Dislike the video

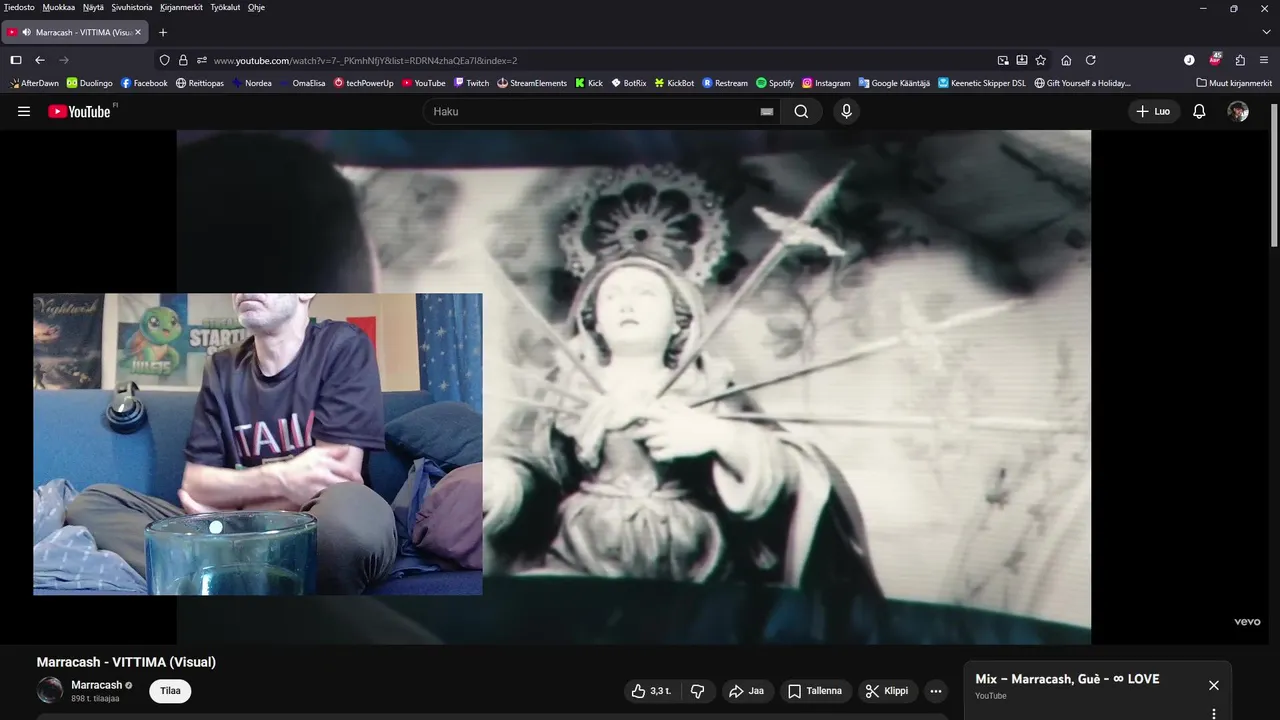point(698,691)
